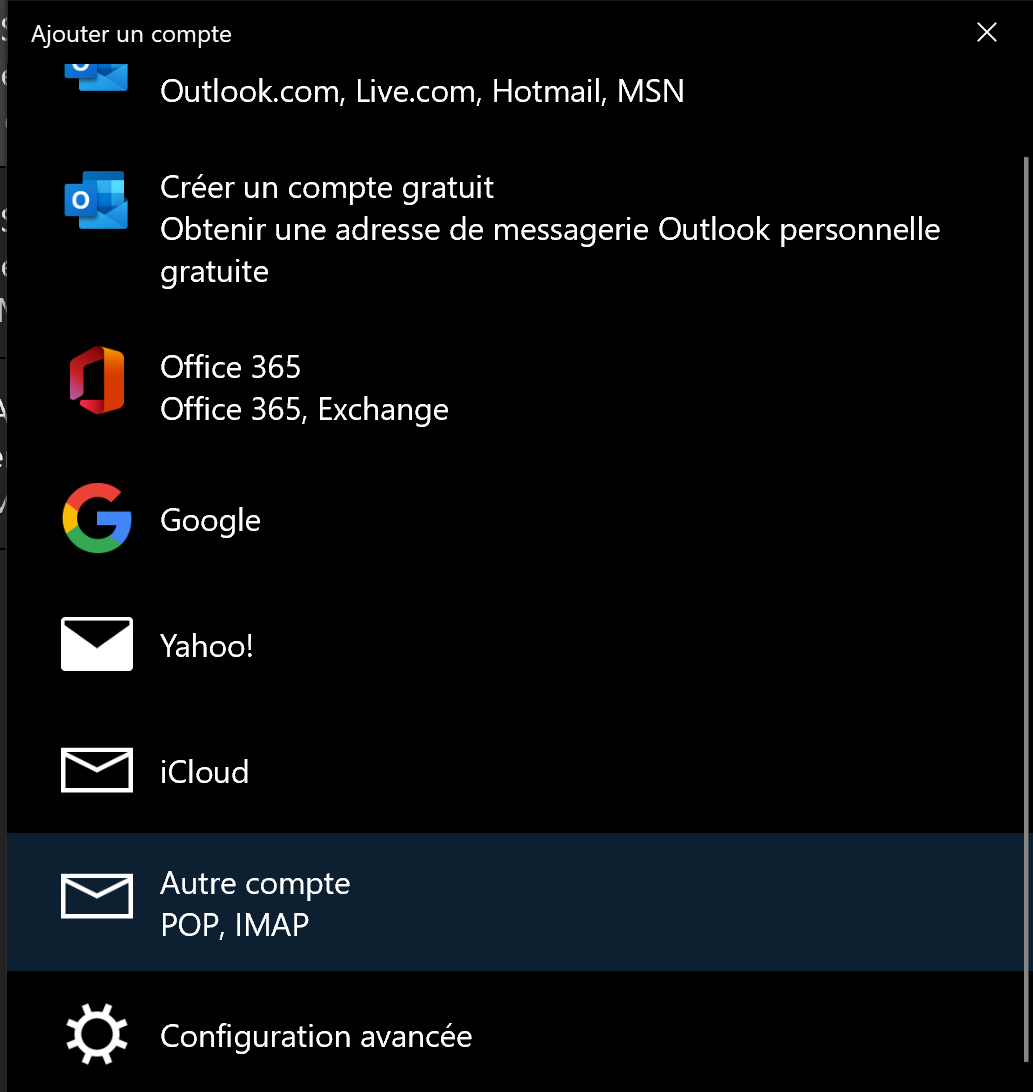
Task: Close the Ajouter un compte dialog
Action: click(986, 33)
